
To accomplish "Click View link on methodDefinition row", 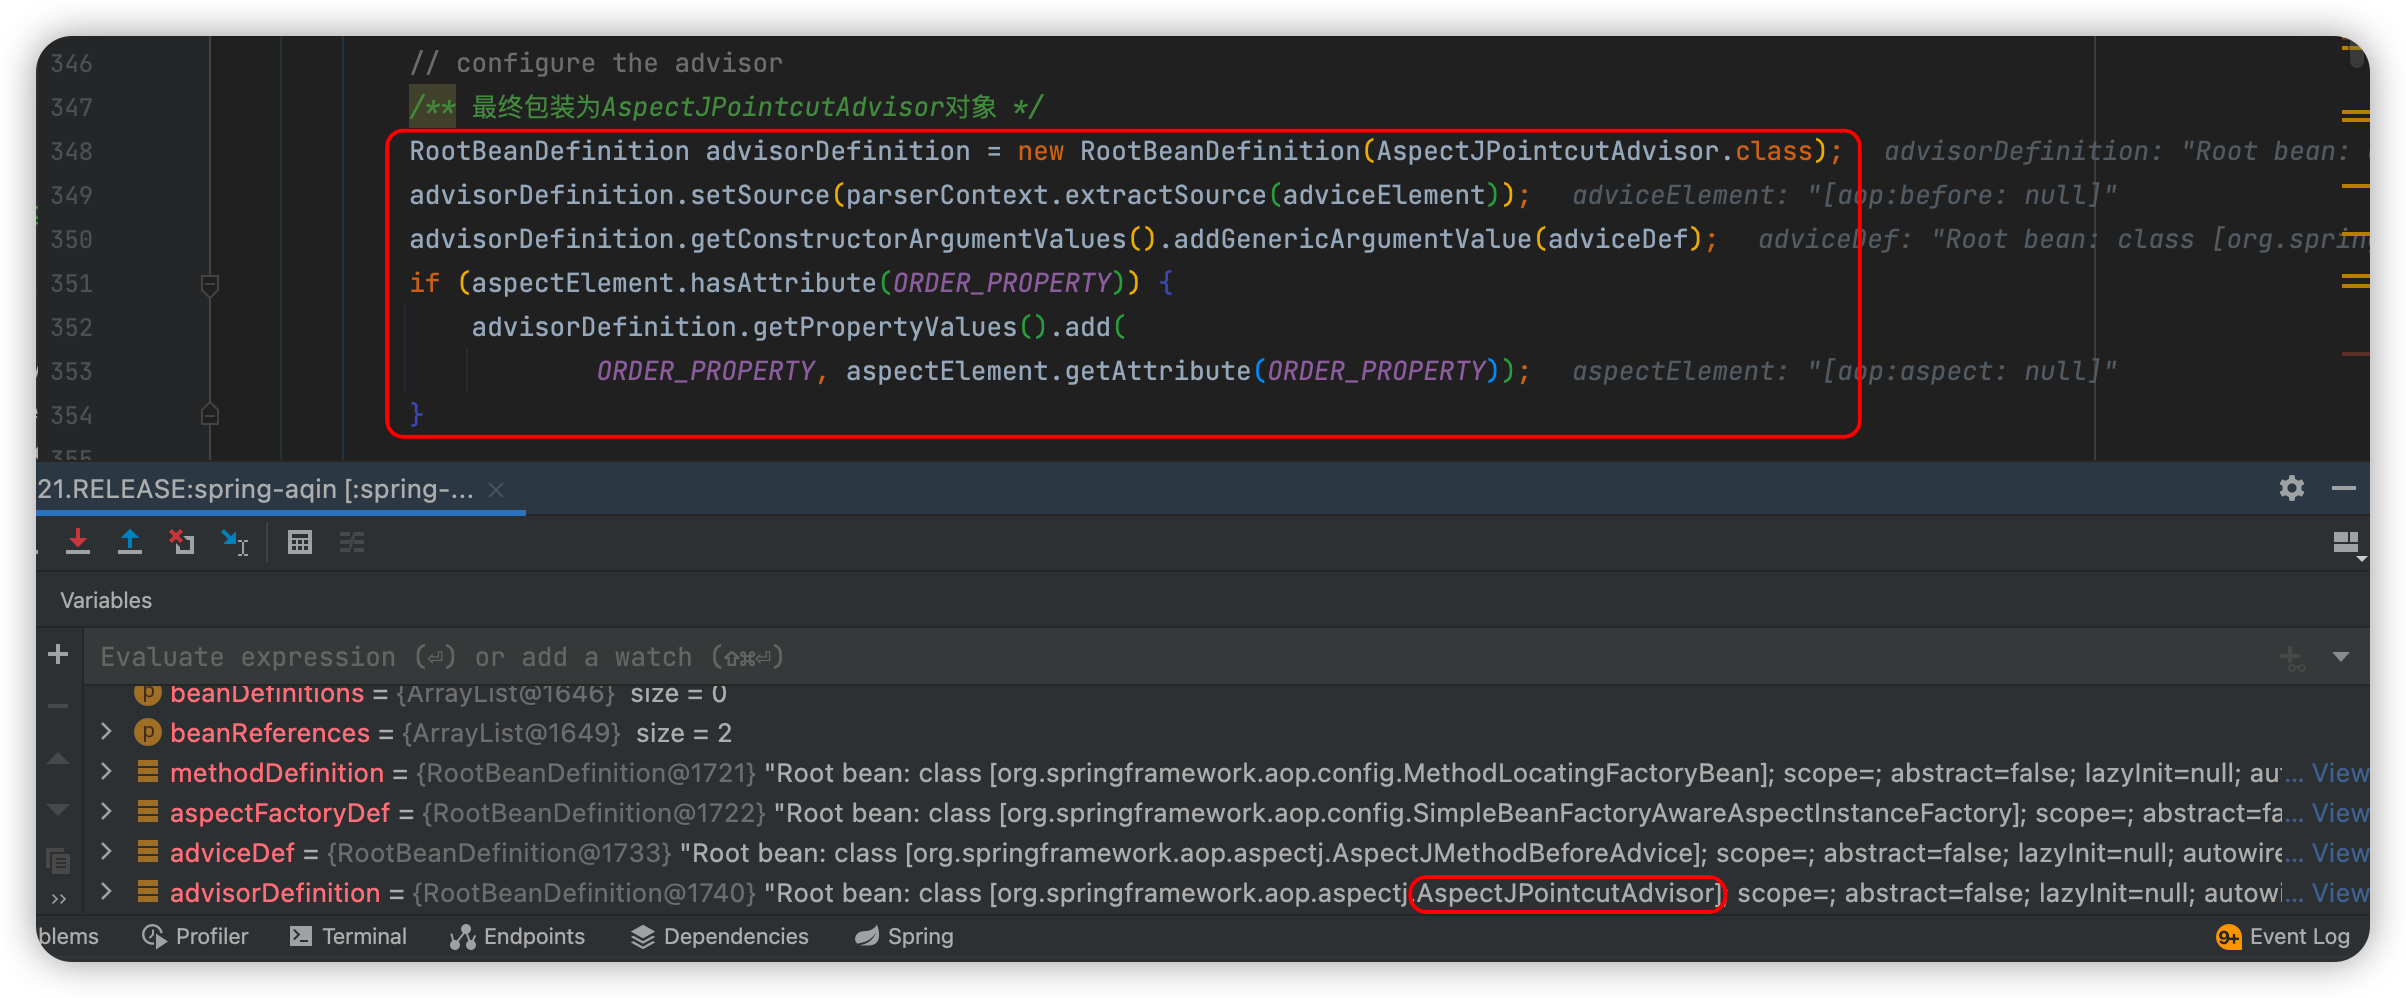I will 2340,773.
